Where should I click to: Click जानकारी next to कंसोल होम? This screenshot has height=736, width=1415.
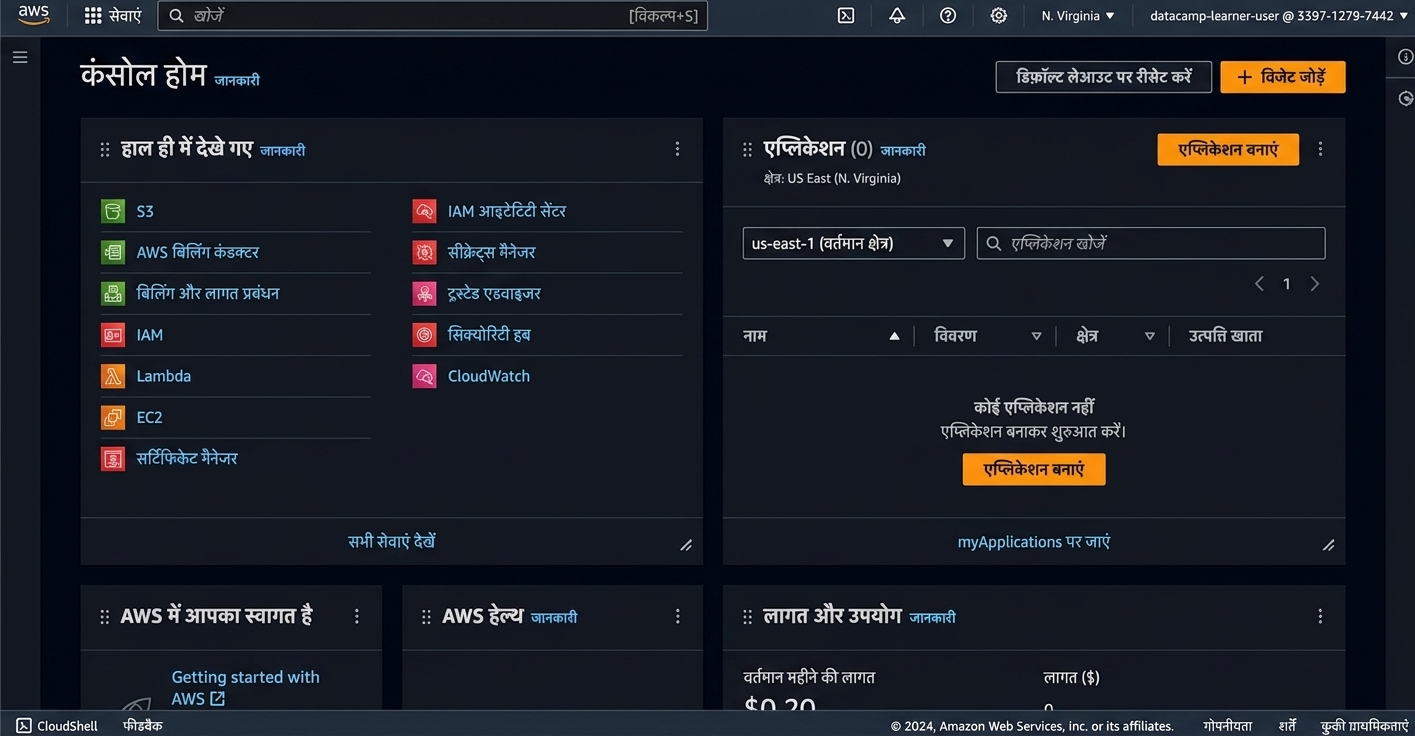pos(237,80)
